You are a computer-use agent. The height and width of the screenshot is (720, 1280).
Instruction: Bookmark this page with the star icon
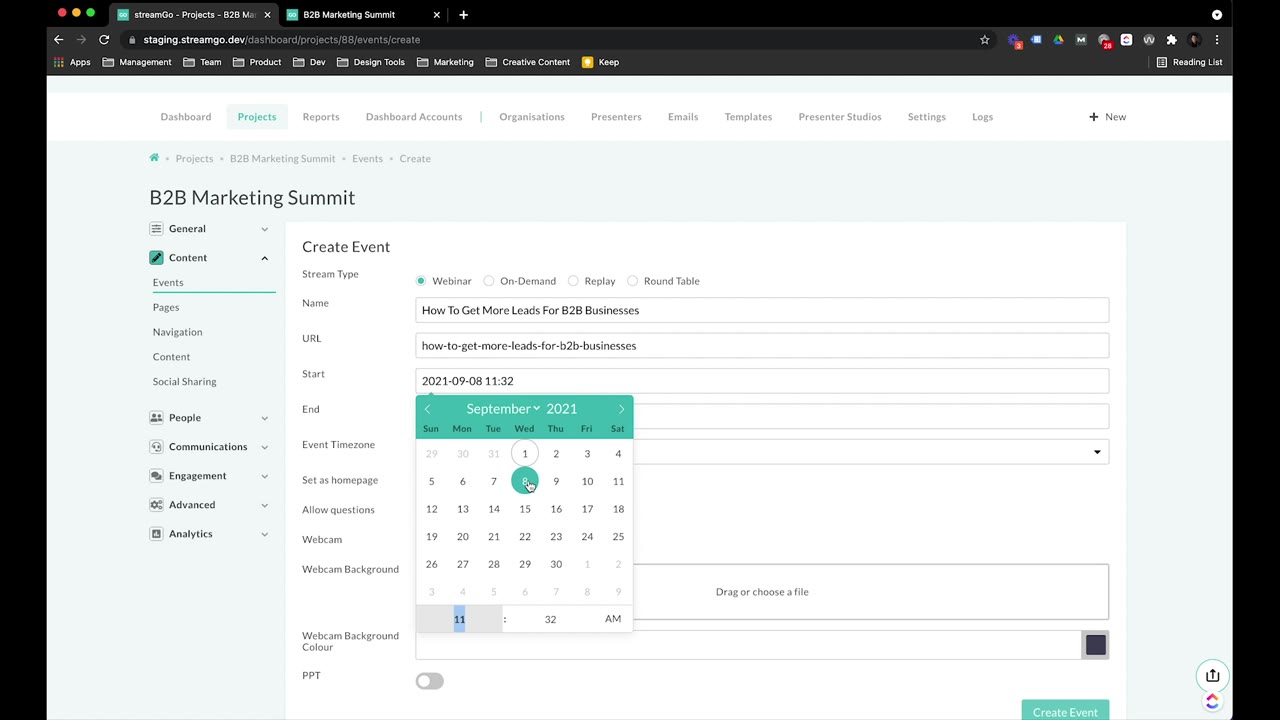click(x=984, y=40)
